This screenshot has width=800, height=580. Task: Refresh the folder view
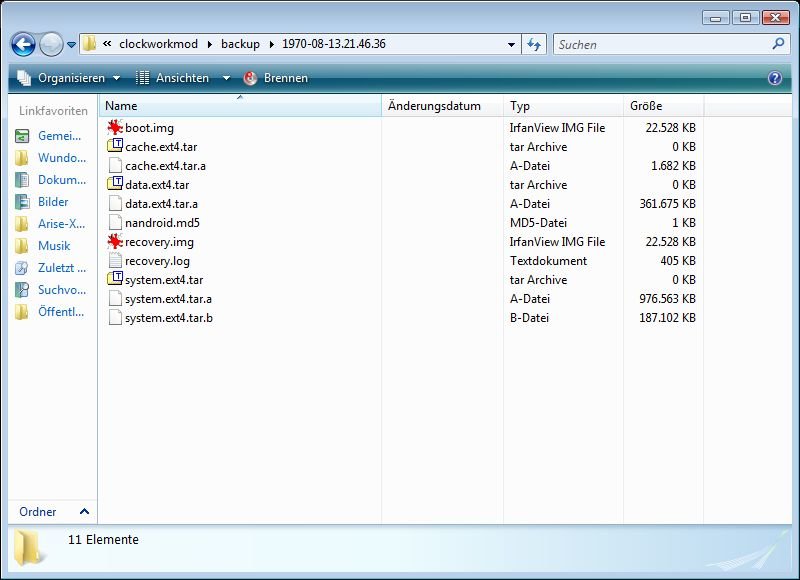tap(534, 44)
